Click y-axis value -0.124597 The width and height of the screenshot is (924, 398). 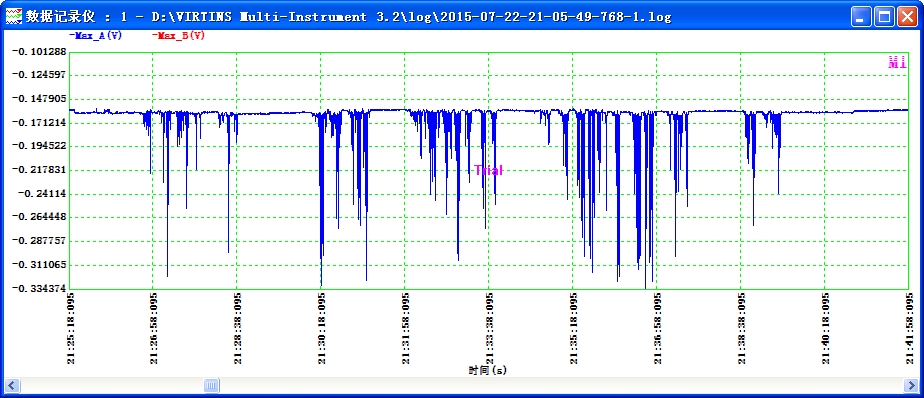(38, 75)
